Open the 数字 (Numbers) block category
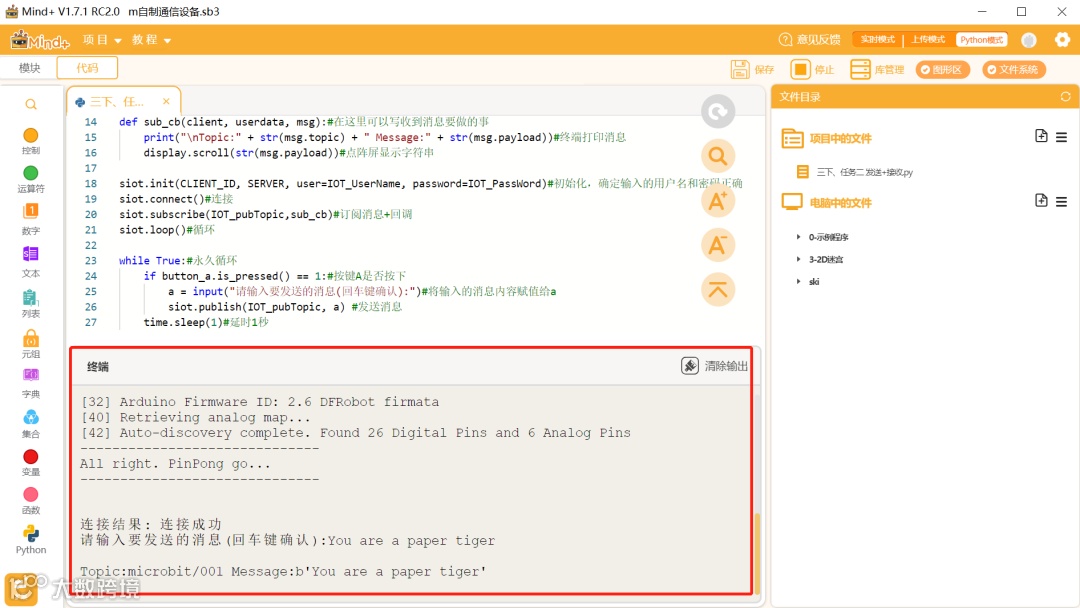Viewport: 1080px width, 608px height. (30, 211)
